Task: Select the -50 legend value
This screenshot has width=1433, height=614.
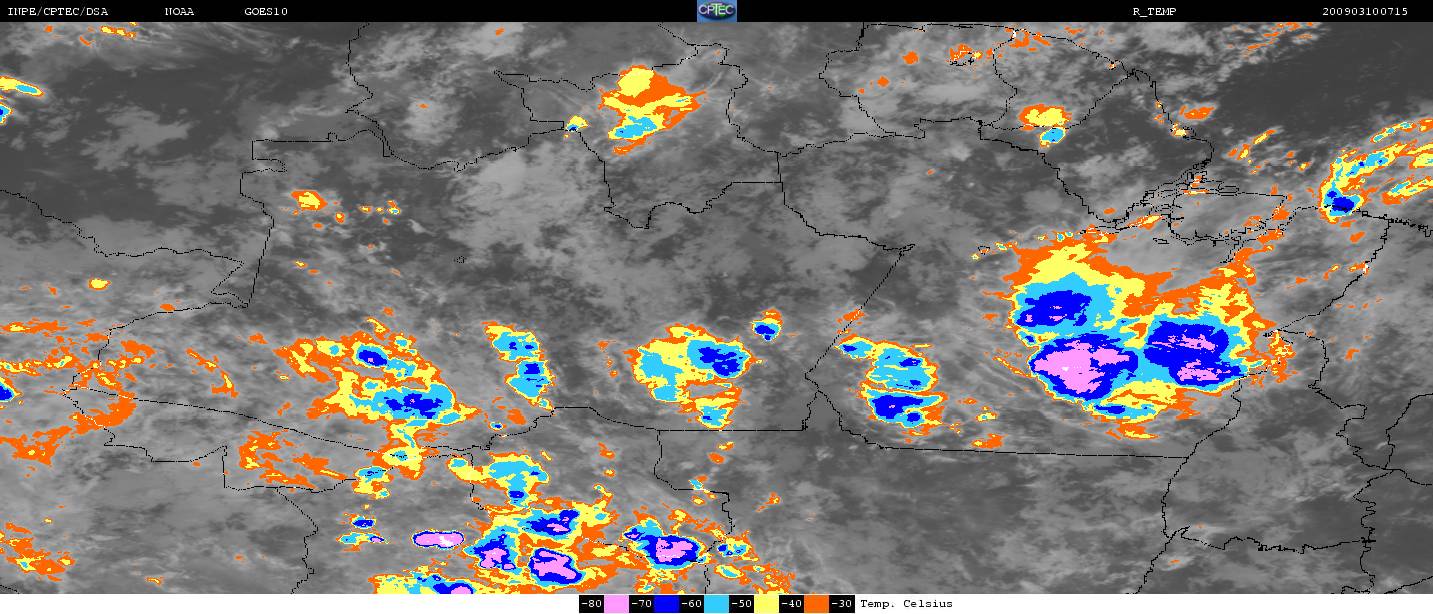Action: [x=741, y=604]
